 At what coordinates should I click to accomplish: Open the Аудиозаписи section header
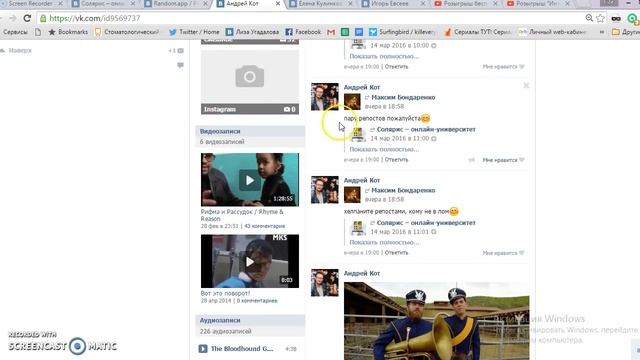[x=250, y=320]
